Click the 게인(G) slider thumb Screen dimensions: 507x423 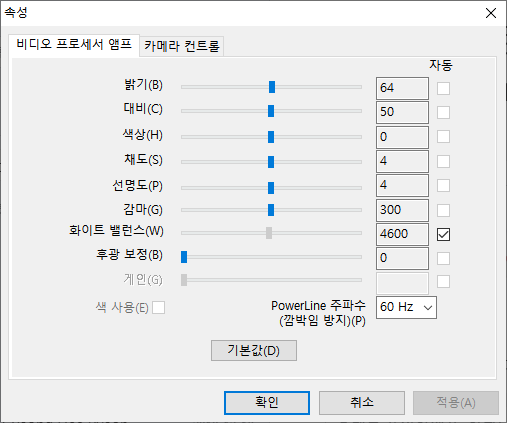click(184, 280)
